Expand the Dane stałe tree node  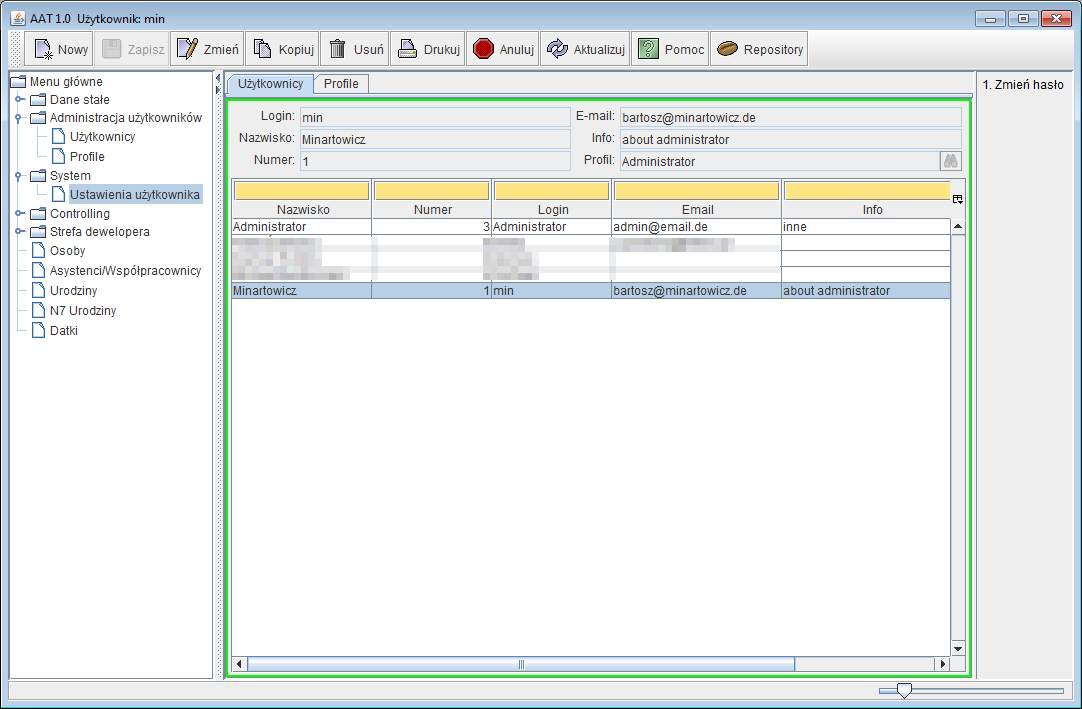(x=19, y=99)
